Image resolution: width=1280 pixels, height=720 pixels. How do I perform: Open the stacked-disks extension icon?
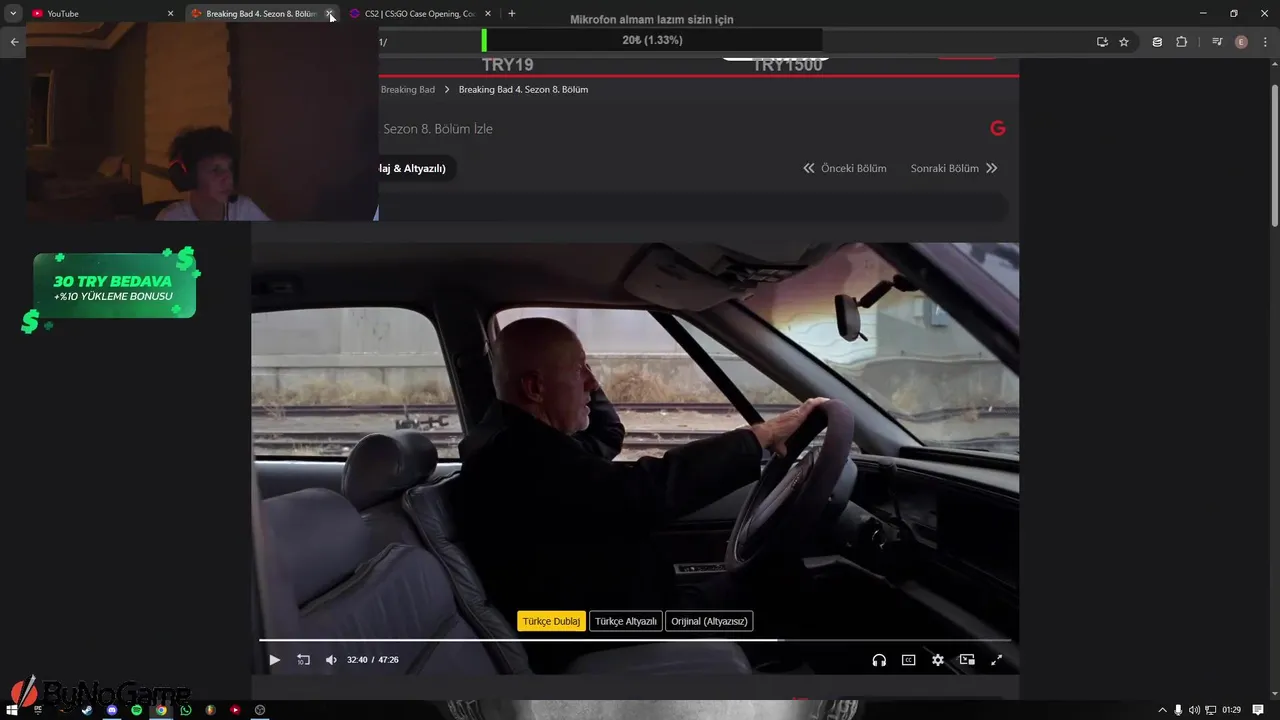click(x=1157, y=42)
